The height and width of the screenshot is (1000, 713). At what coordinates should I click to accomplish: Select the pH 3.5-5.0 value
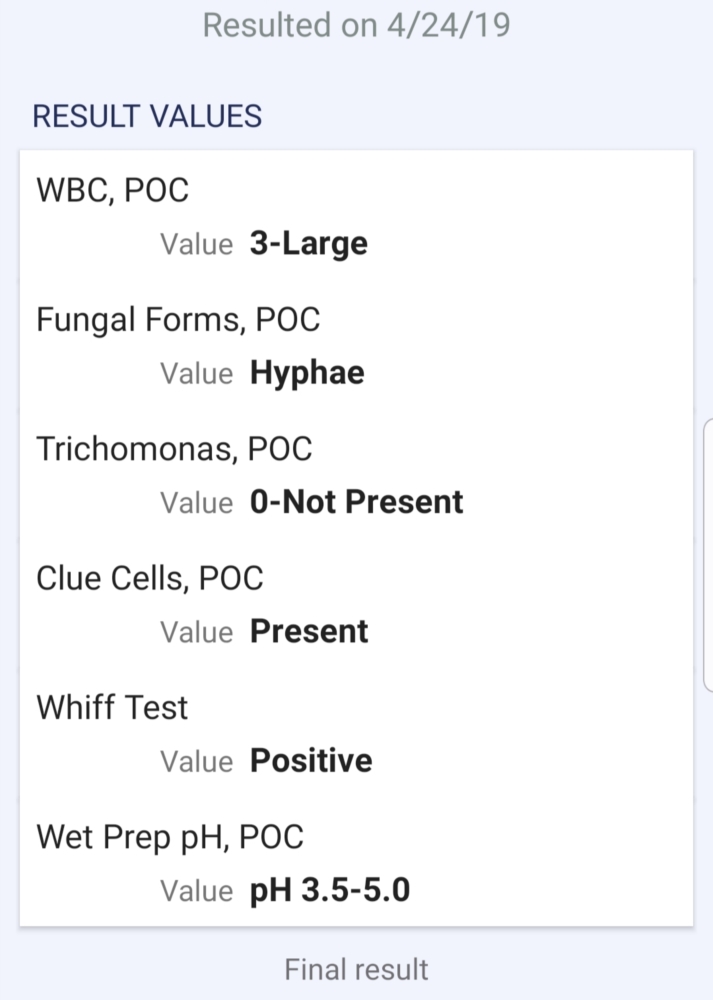[x=330, y=890]
